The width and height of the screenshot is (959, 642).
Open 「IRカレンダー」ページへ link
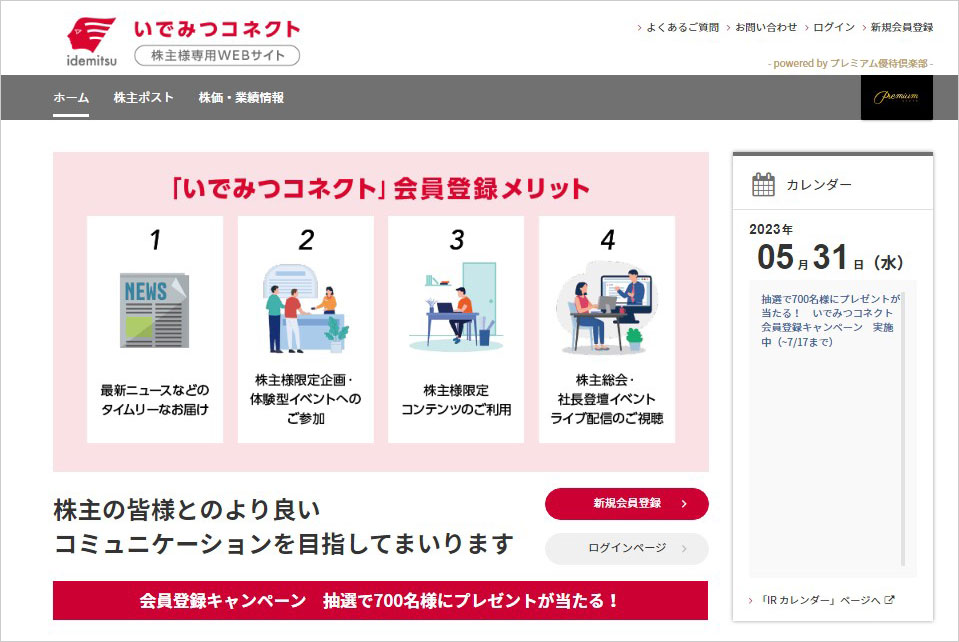click(820, 600)
